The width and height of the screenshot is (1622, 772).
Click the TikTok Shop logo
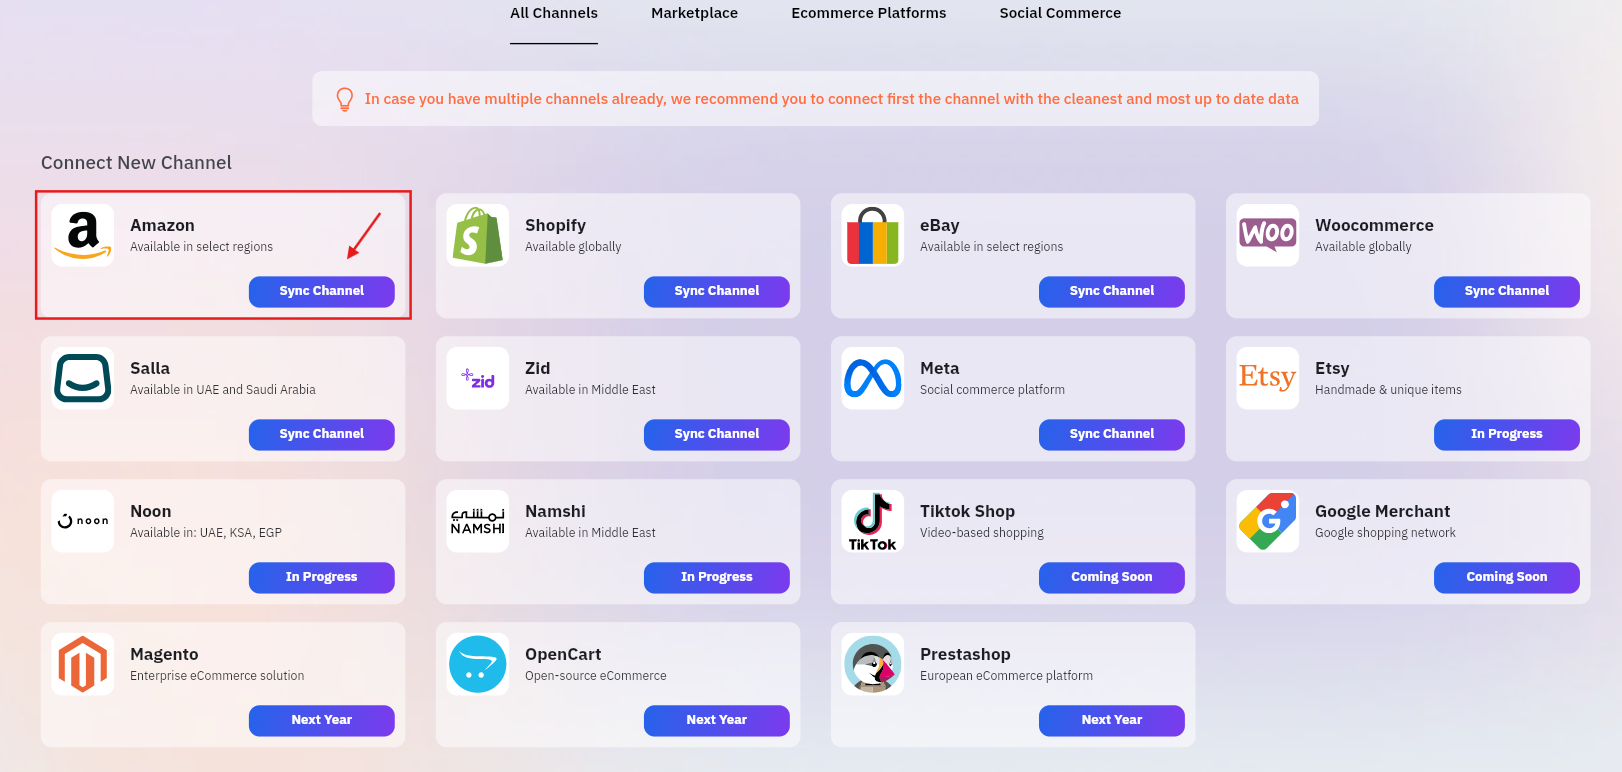pyautogui.click(x=873, y=521)
